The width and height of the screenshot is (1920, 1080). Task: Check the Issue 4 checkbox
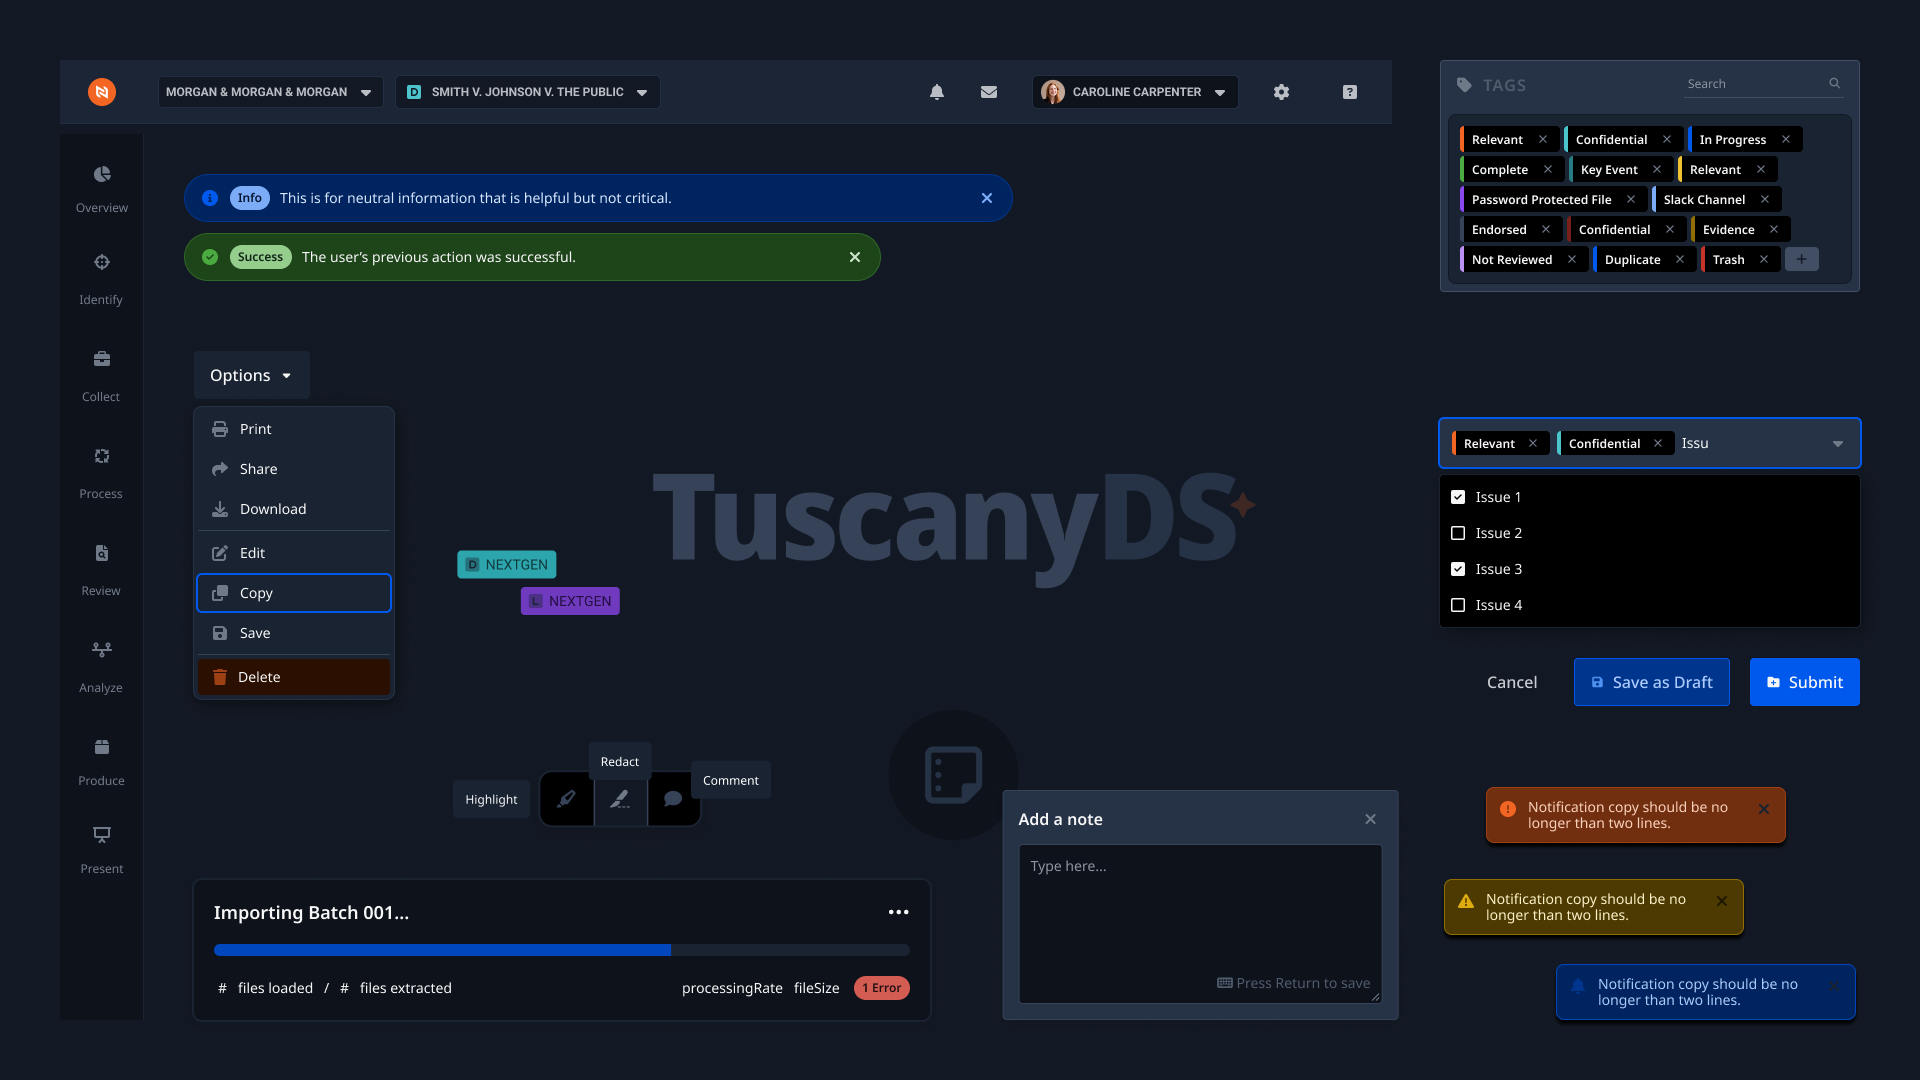(1458, 605)
